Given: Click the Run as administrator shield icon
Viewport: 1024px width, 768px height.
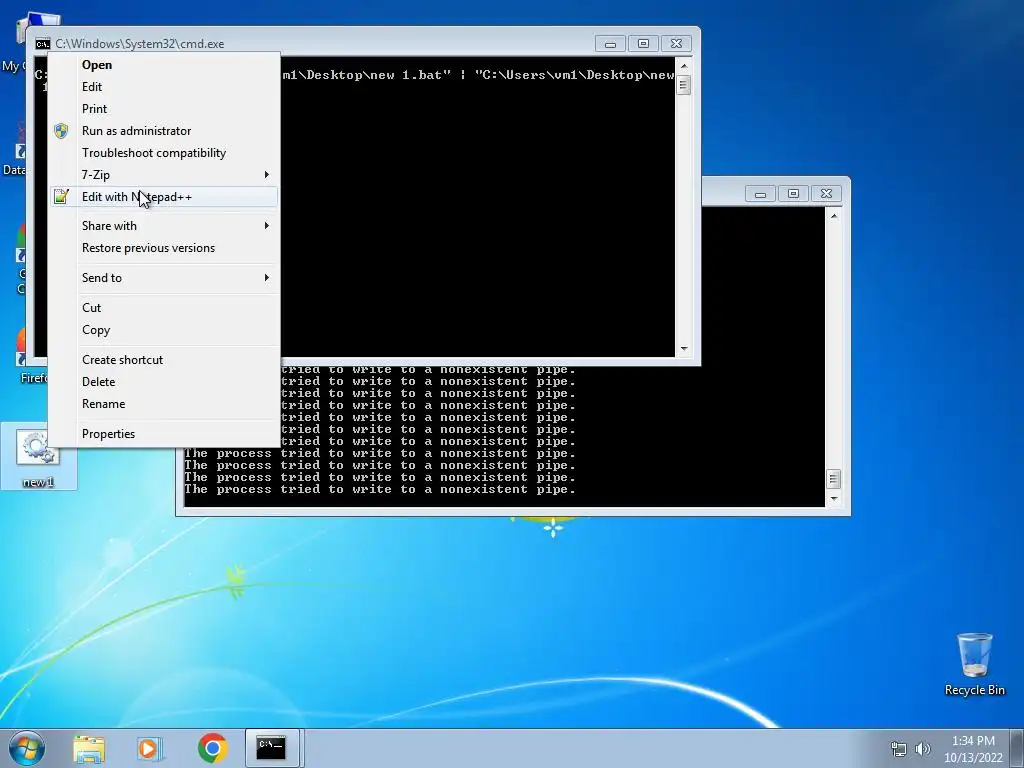Looking at the screenshot, I should point(61,131).
